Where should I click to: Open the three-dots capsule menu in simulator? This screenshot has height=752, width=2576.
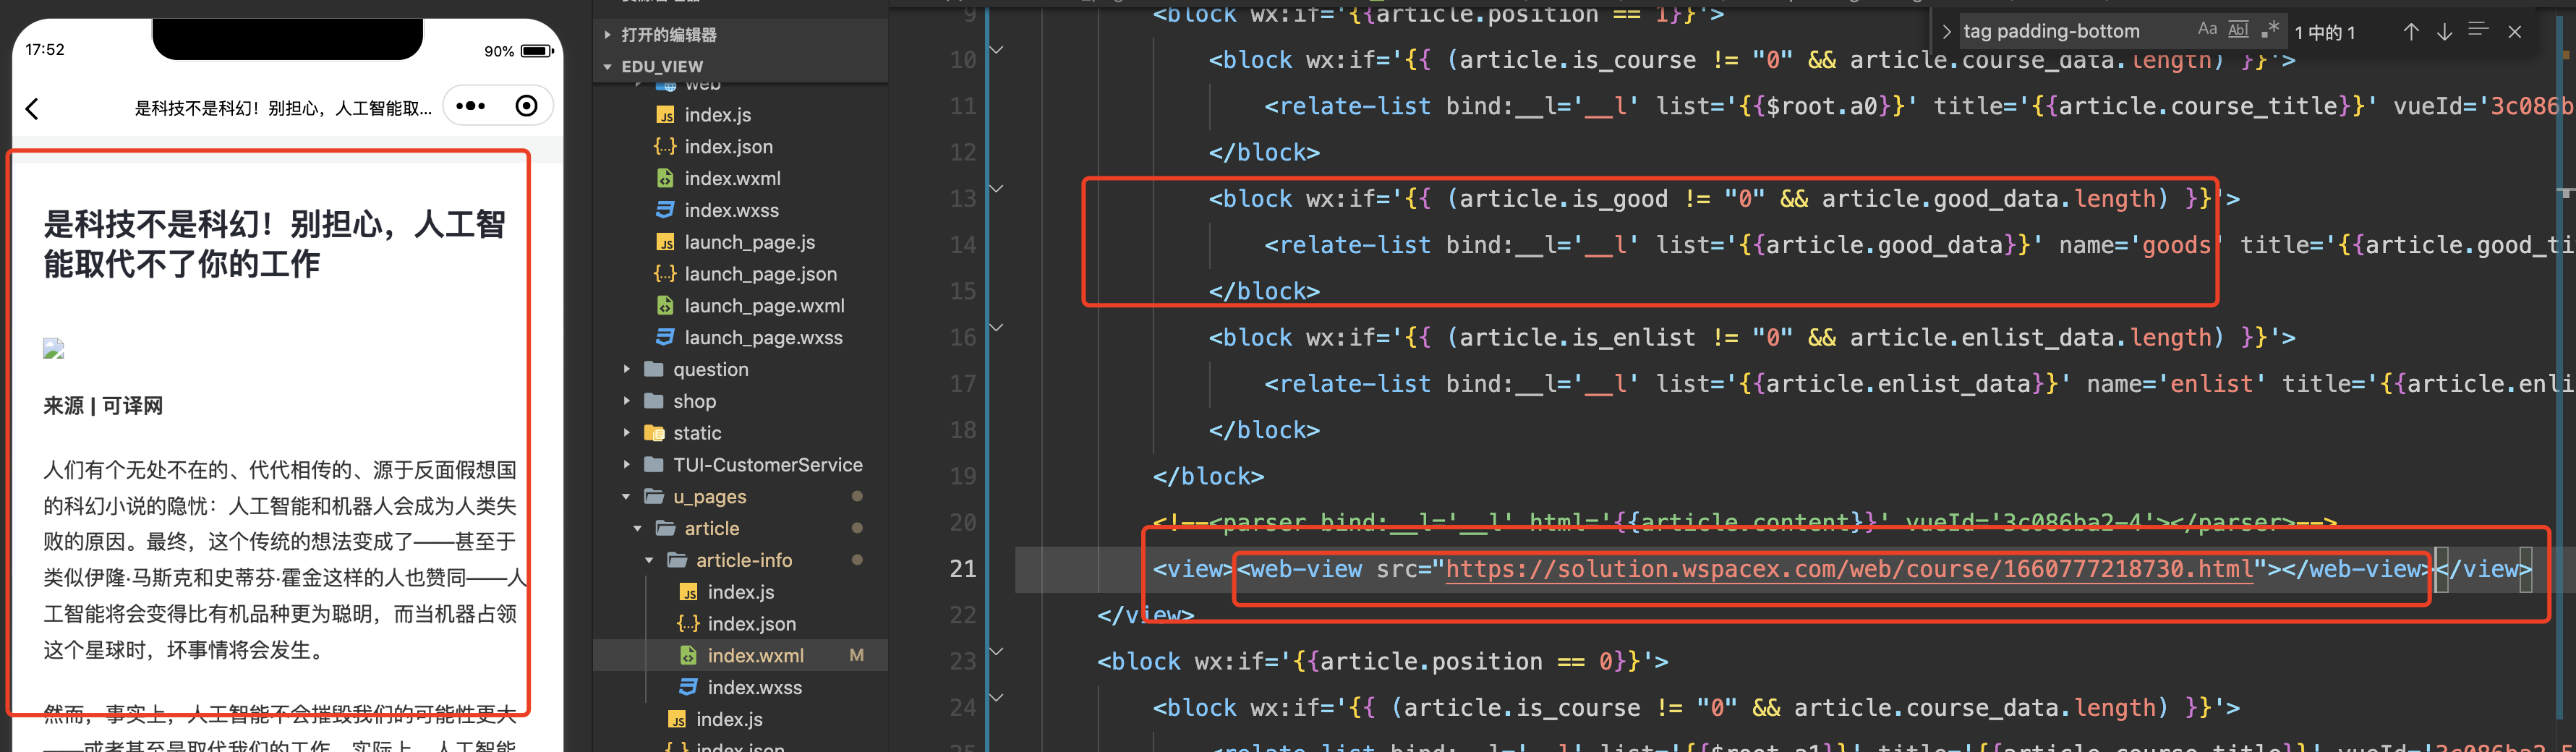(x=470, y=106)
